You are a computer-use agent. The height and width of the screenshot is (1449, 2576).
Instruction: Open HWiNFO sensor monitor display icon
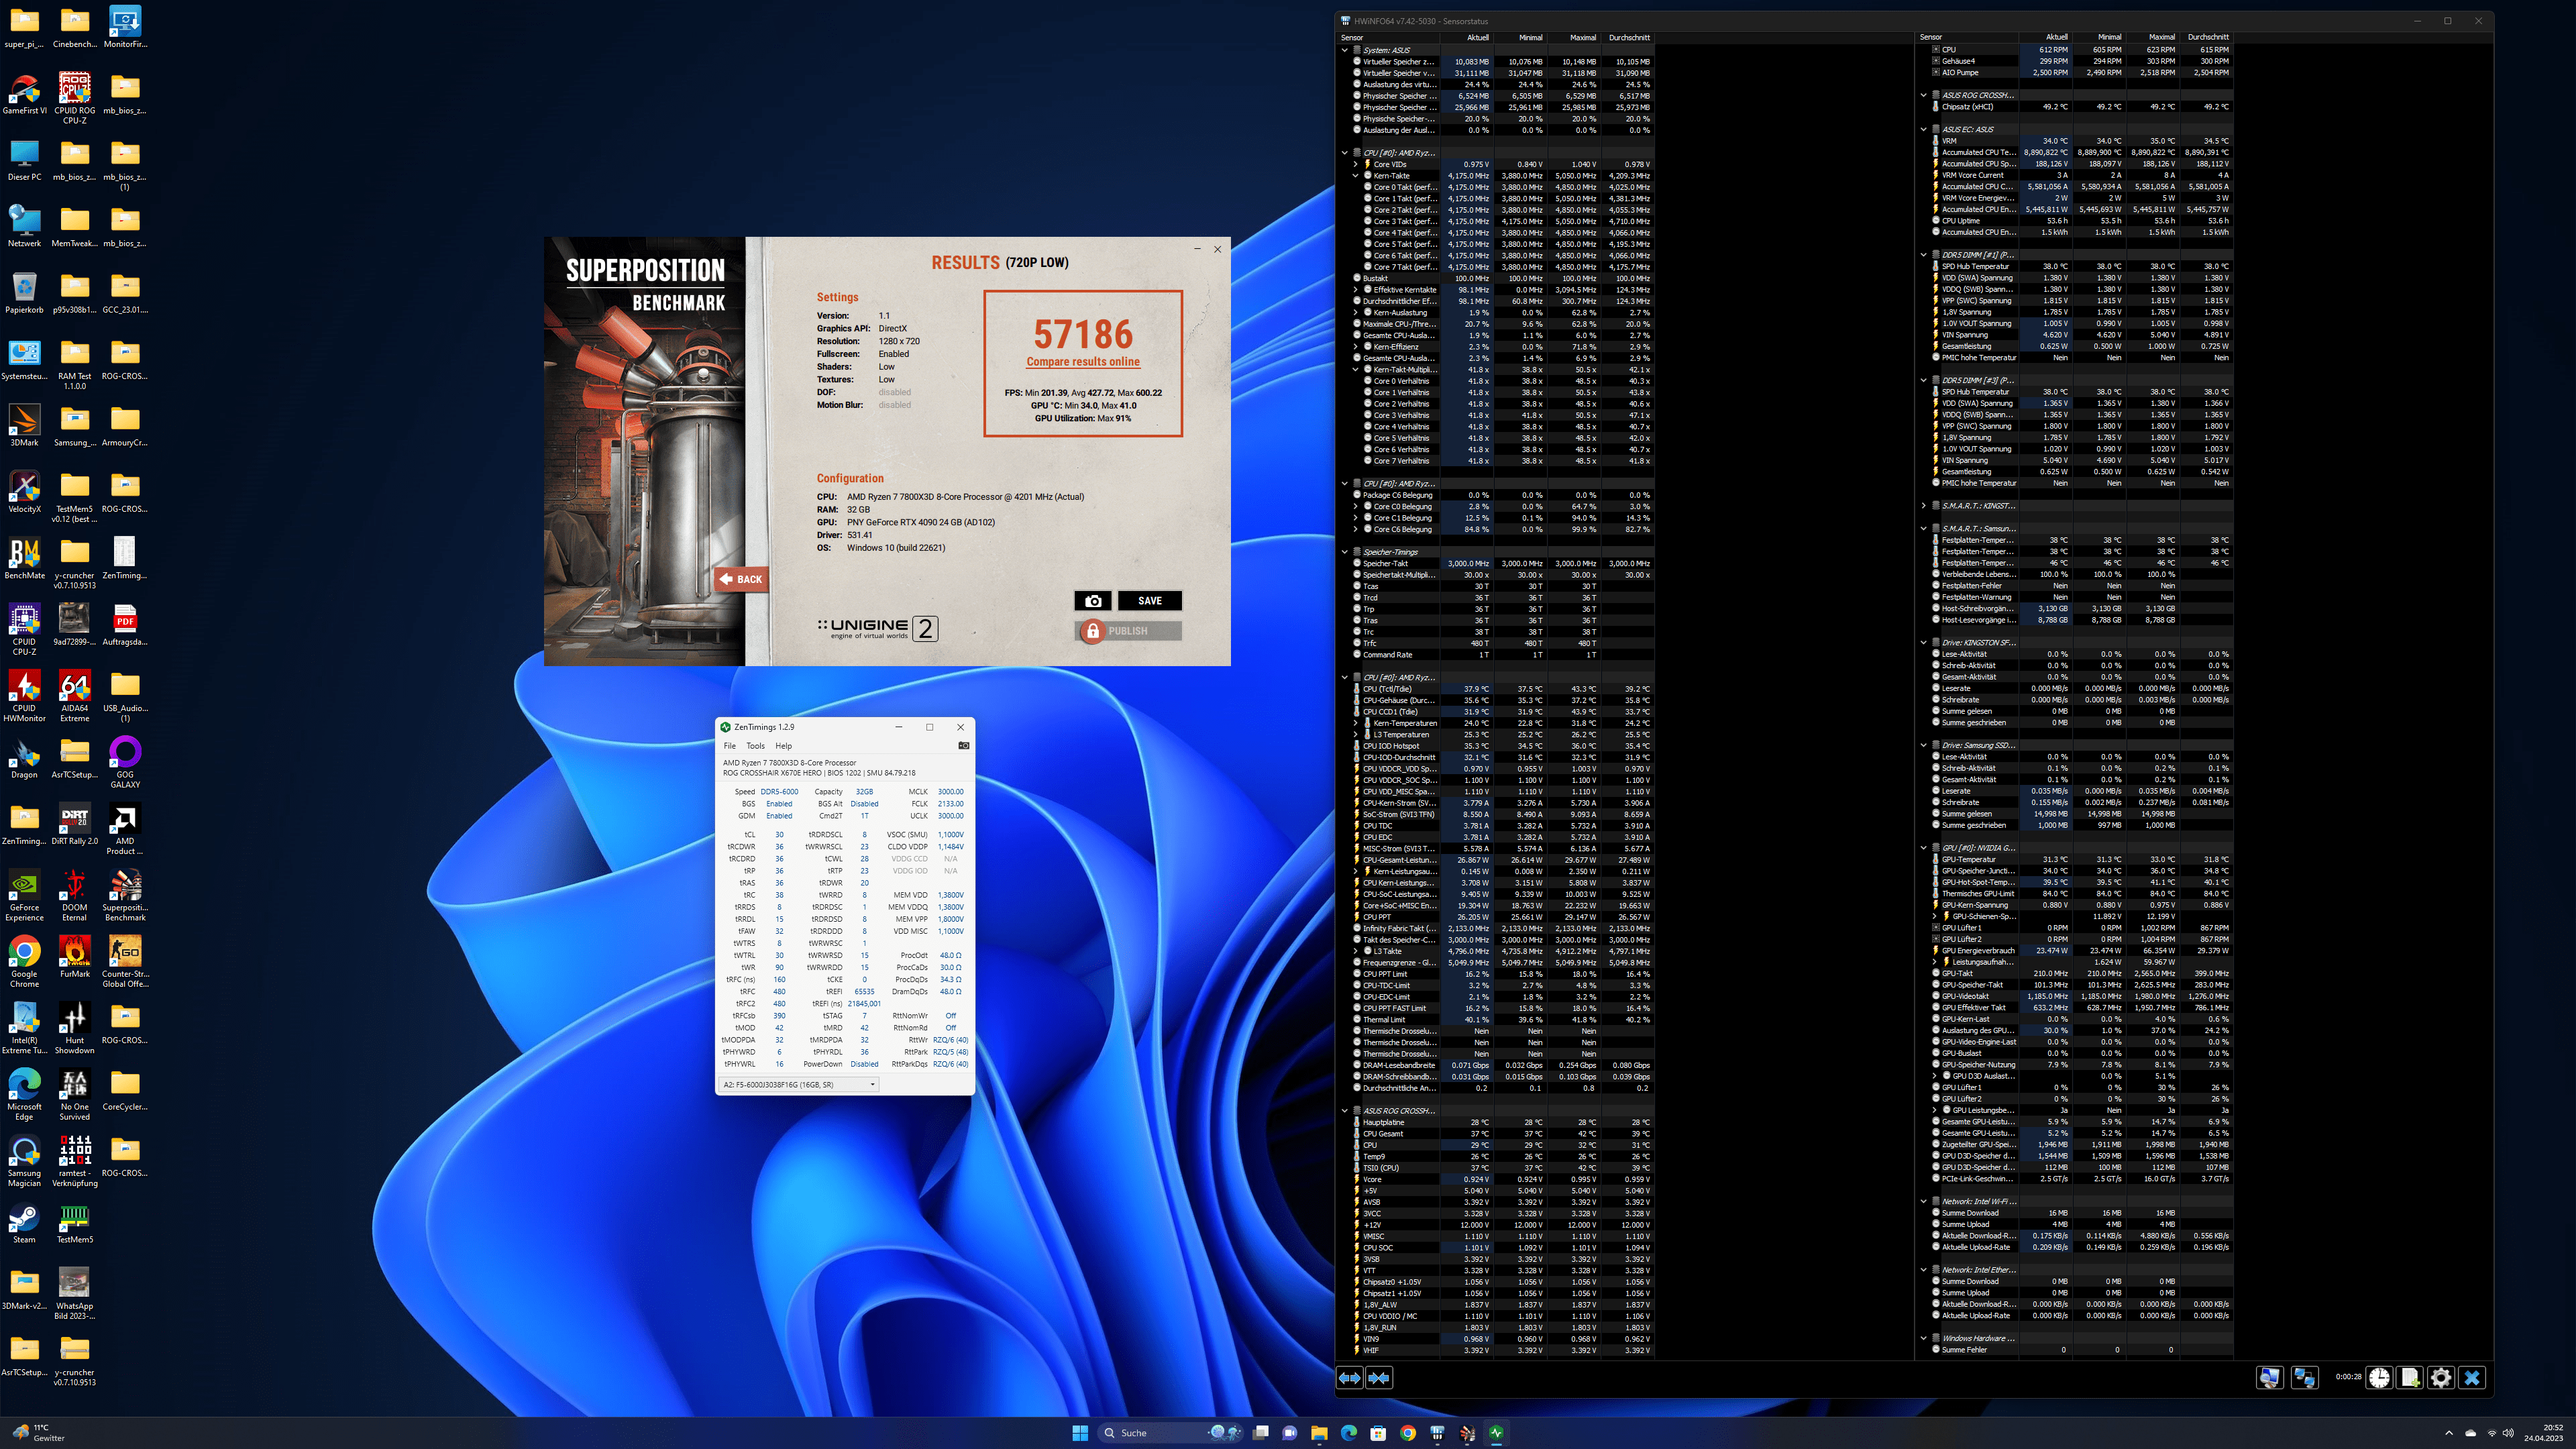tap(2269, 1378)
